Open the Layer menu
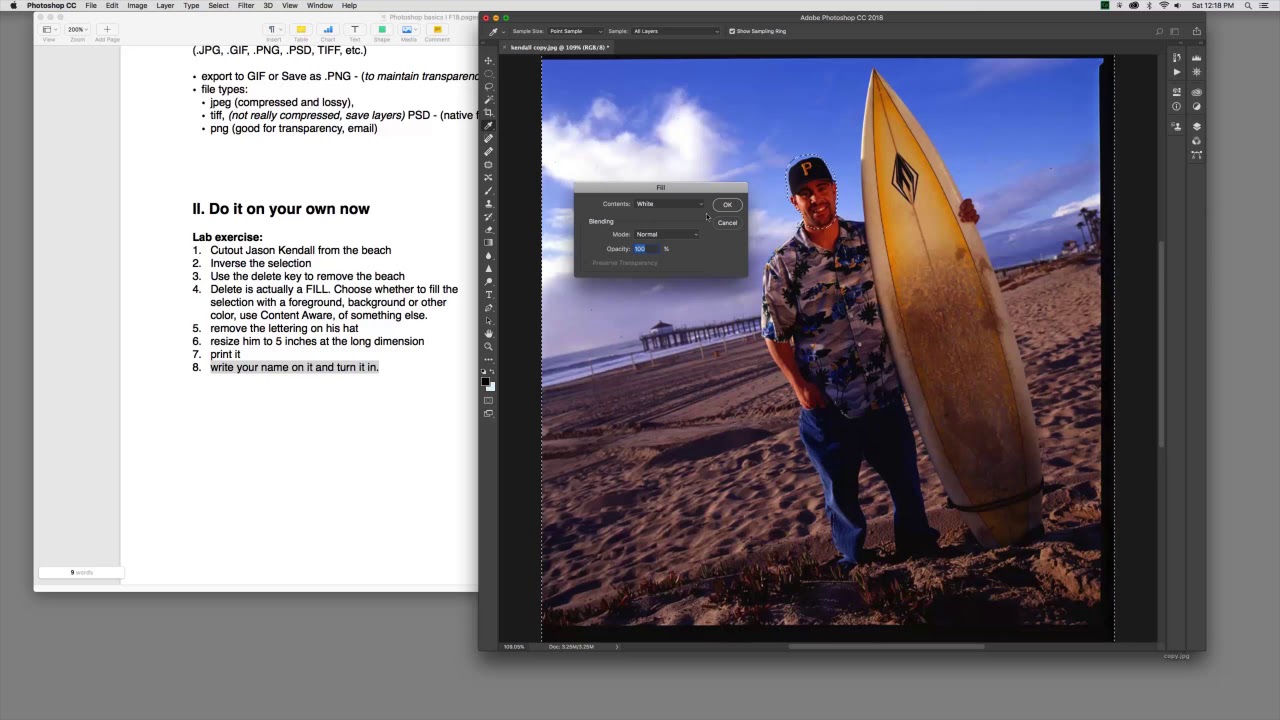 click(165, 6)
